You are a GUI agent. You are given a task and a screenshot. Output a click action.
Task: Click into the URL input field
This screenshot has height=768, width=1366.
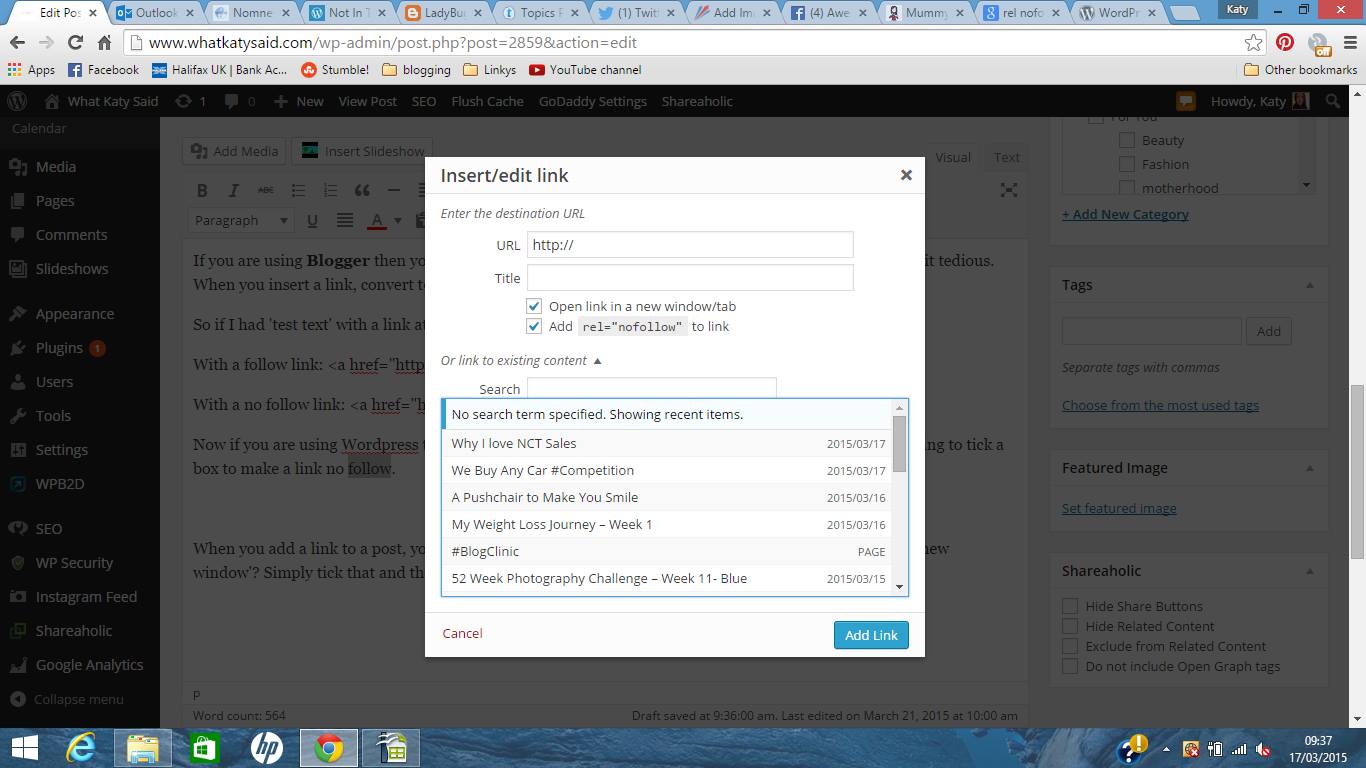(690, 245)
